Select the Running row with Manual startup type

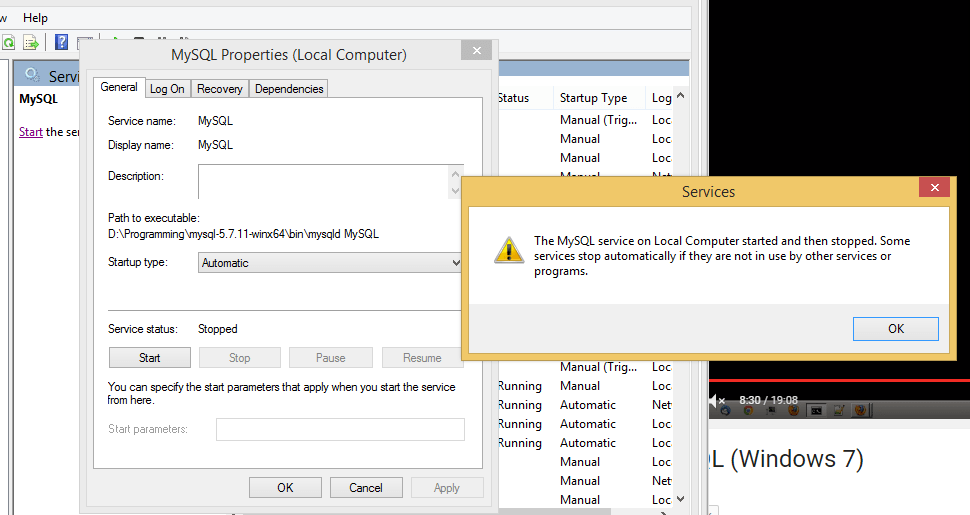click(585, 386)
